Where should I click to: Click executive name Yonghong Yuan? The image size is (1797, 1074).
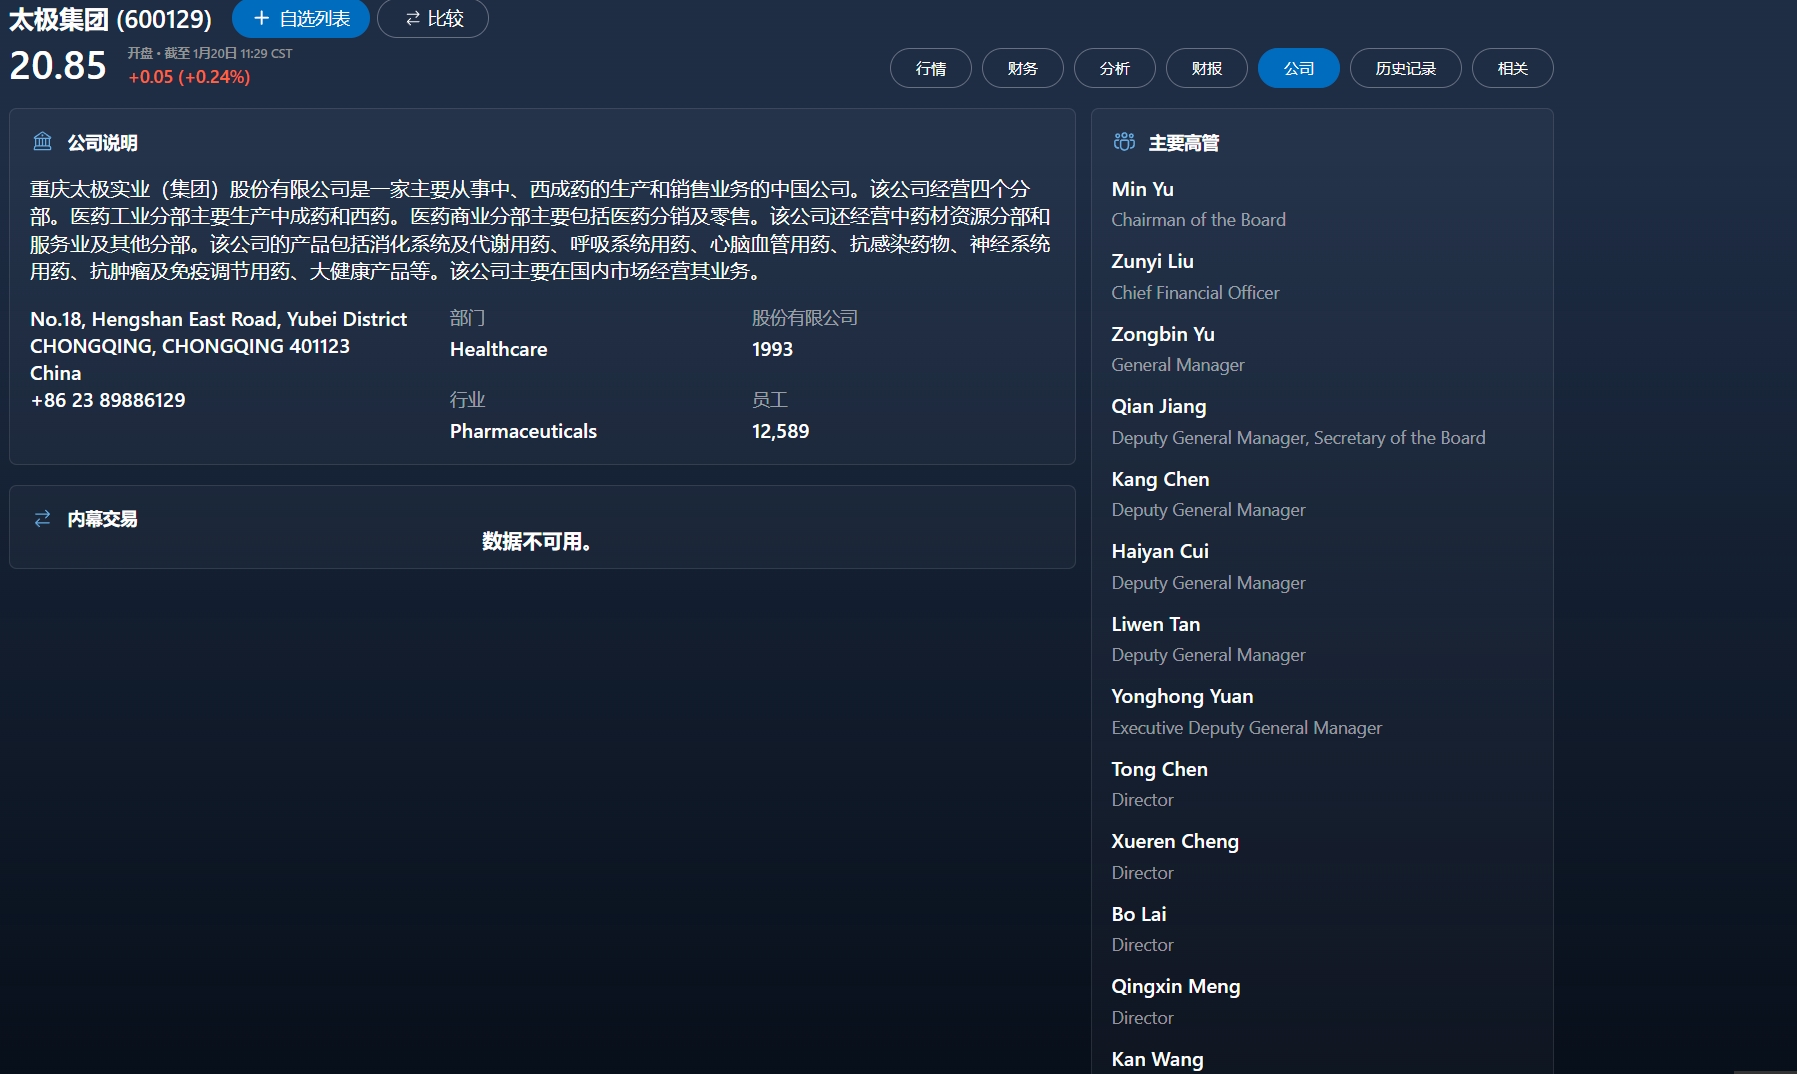tap(1182, 696)
